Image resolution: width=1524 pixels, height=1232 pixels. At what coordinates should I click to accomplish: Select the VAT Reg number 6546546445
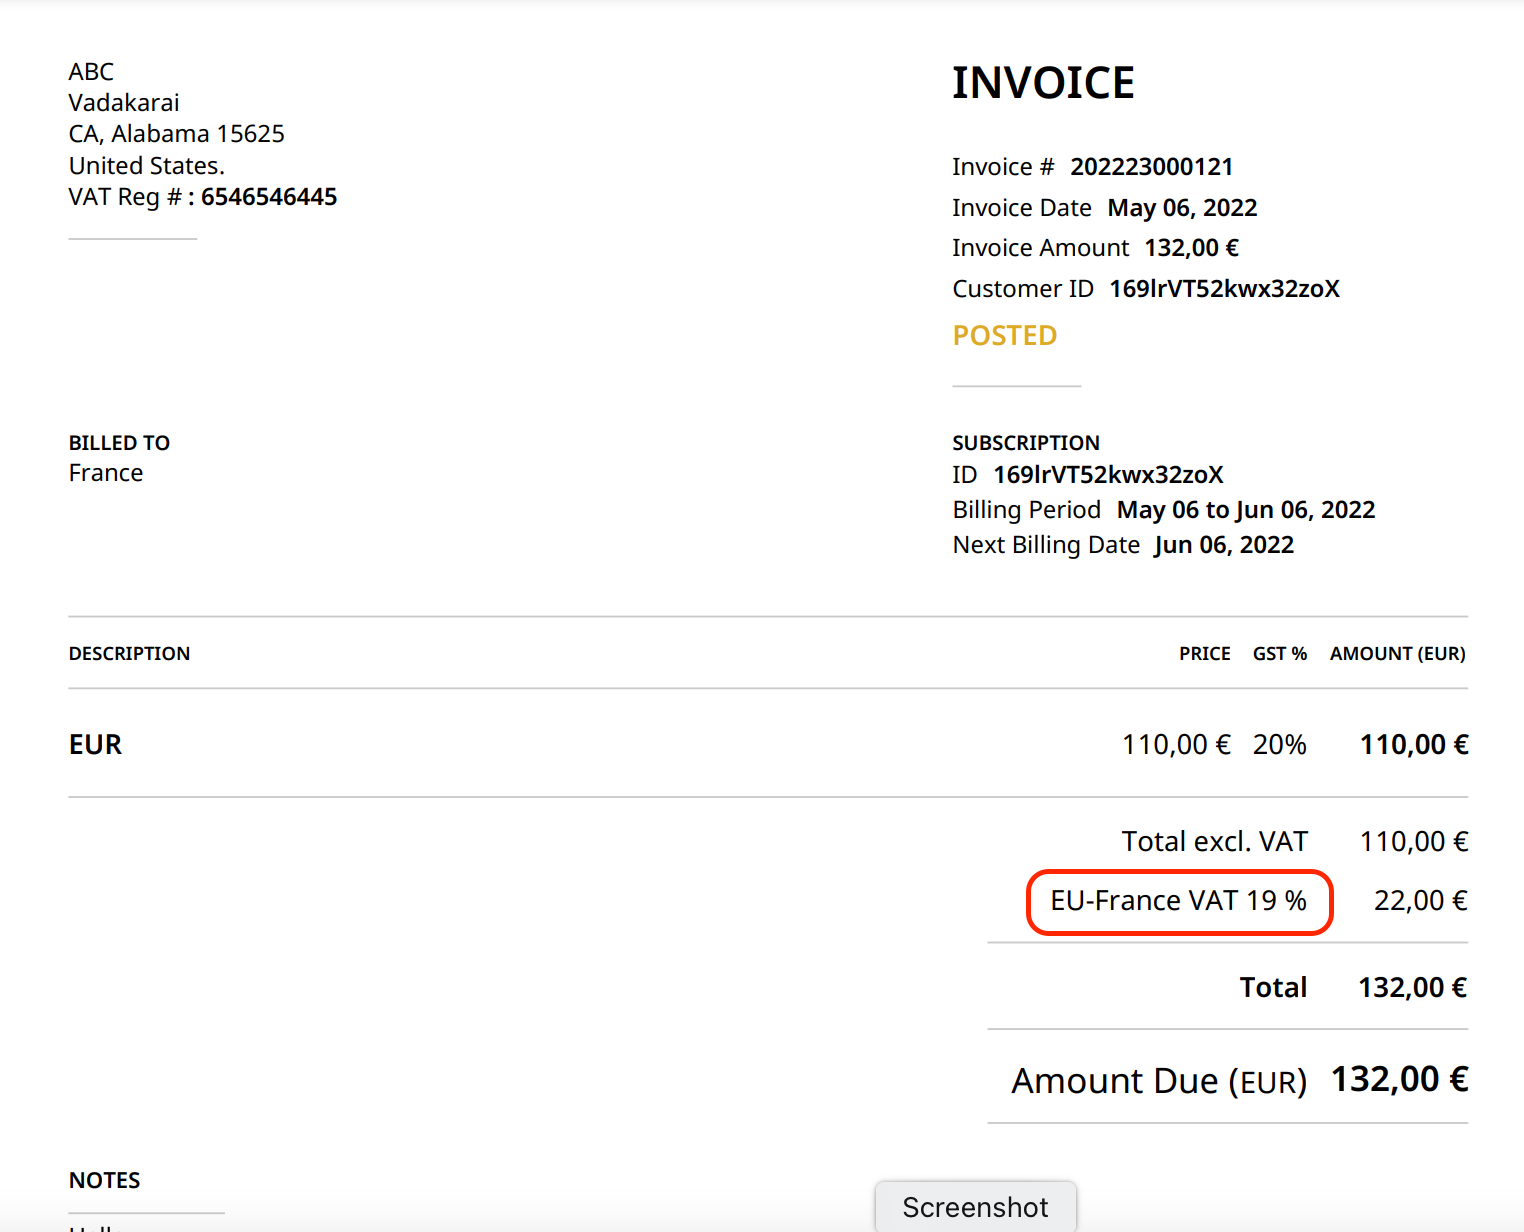tap(268, 196)
